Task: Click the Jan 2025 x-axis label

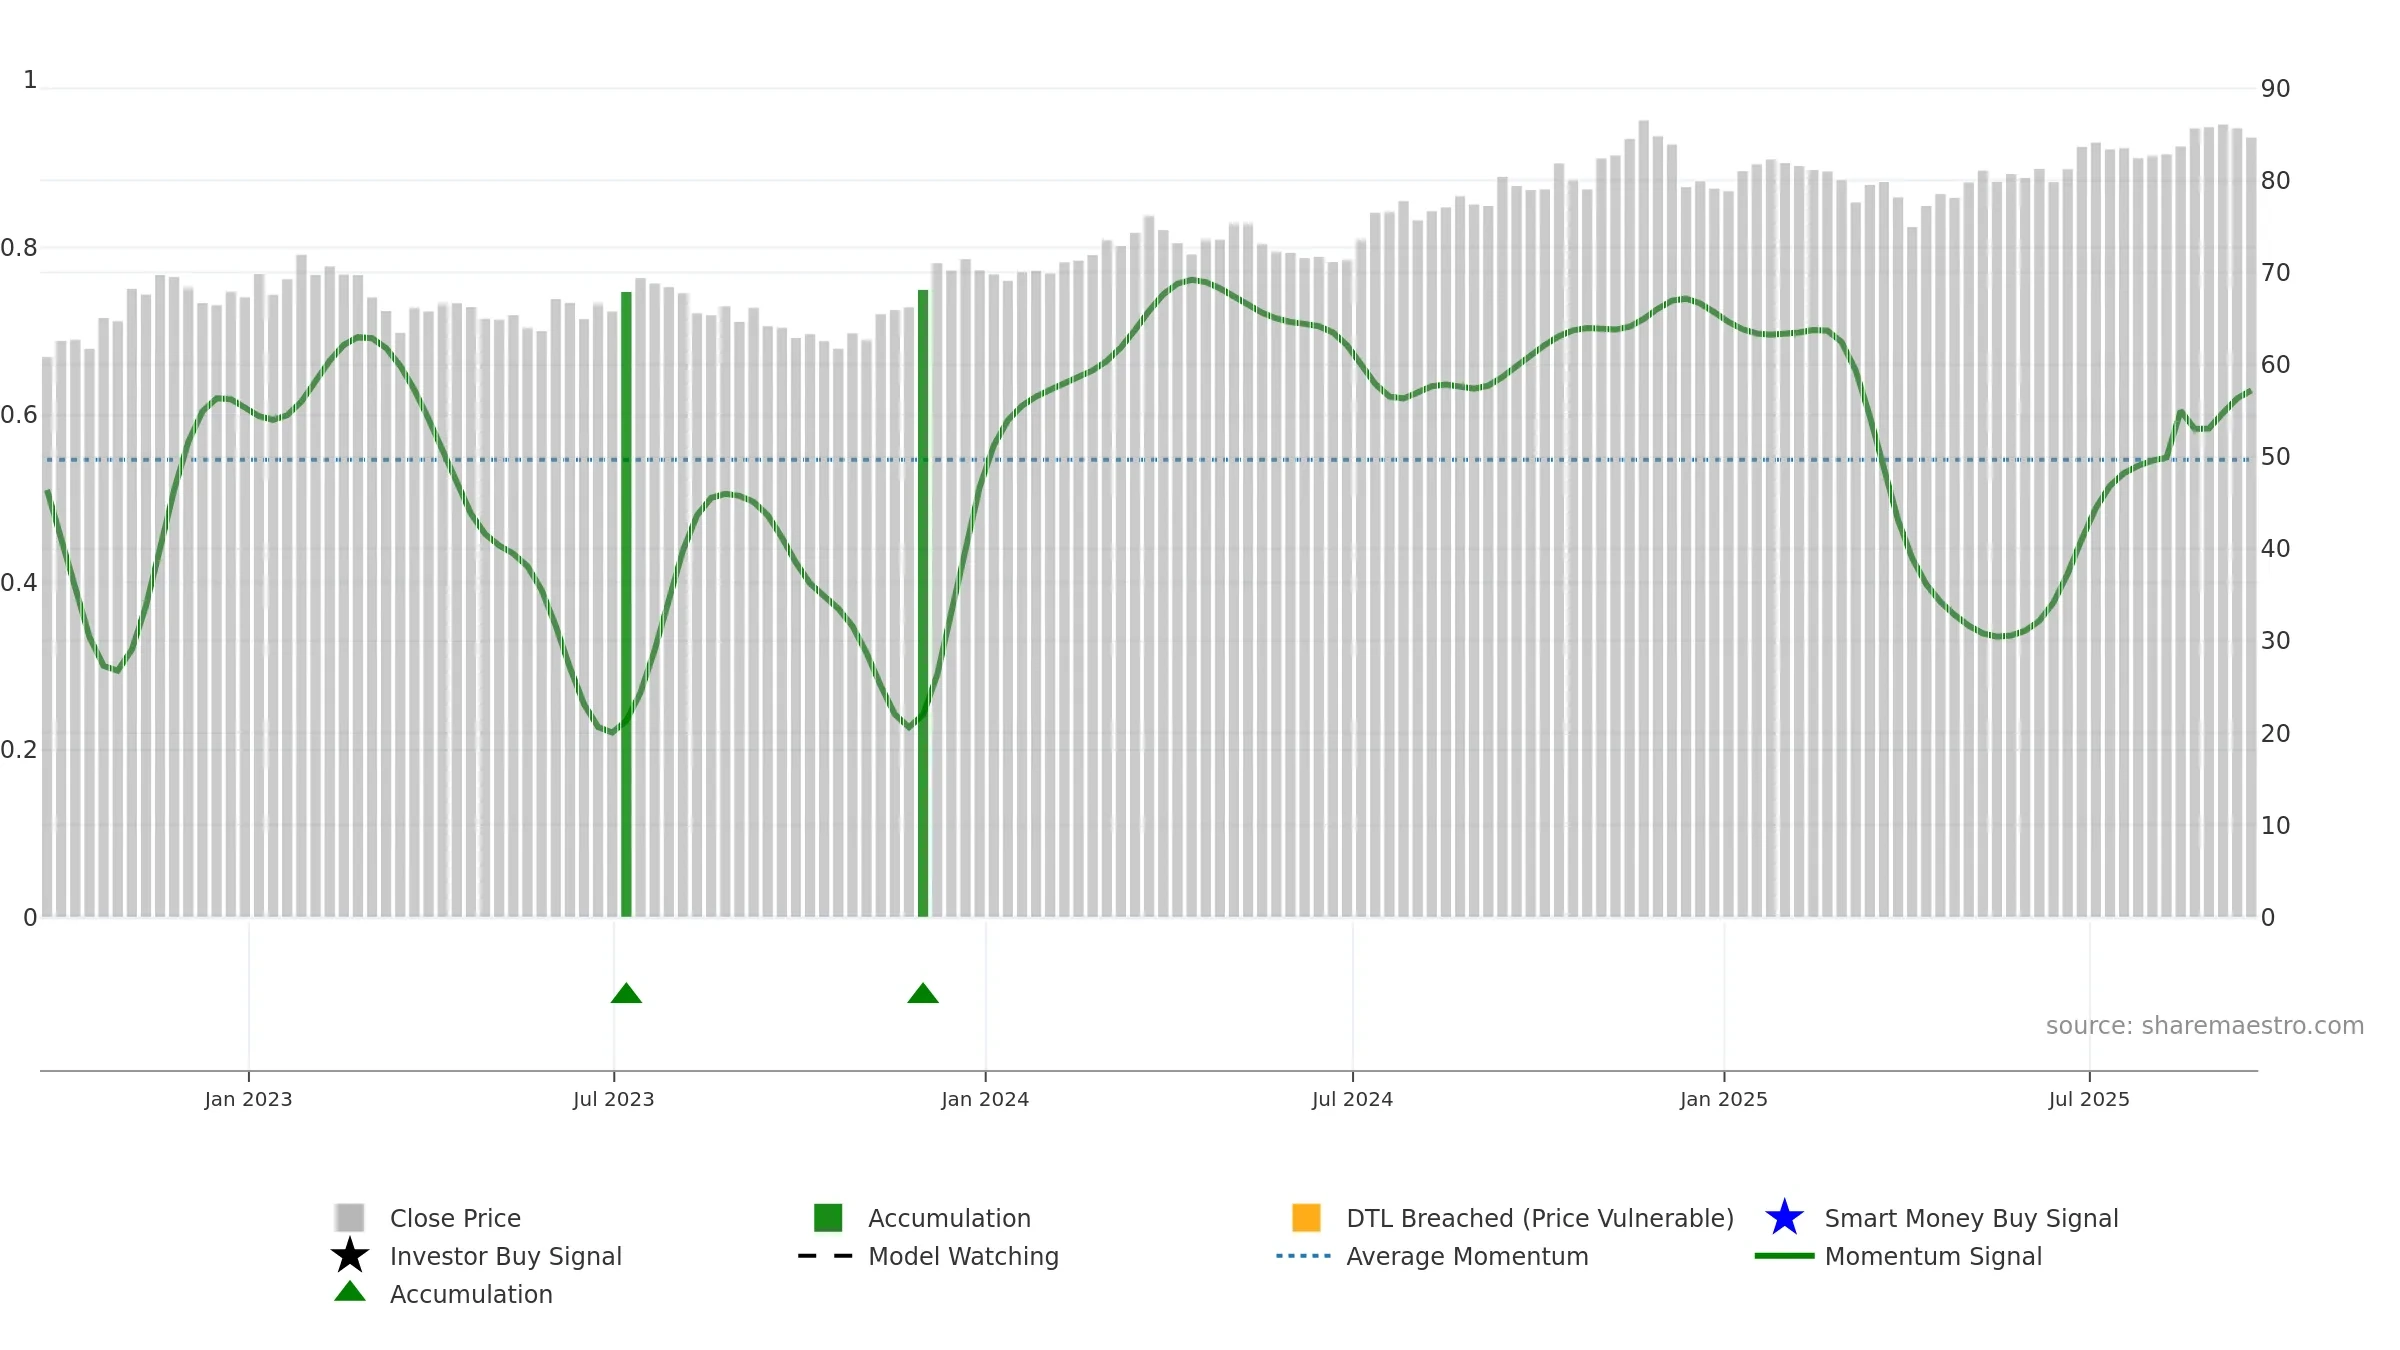Action: pyautogui.click(x=1723, y=1099)
